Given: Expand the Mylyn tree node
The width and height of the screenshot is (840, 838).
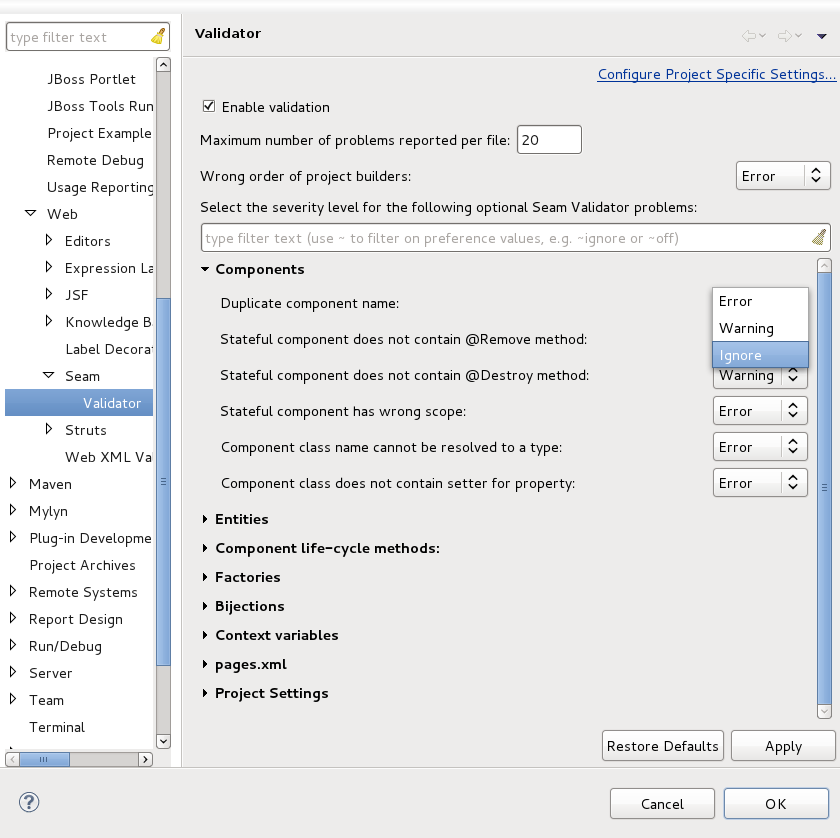Looking at the screenshot, I should point(13,510).
